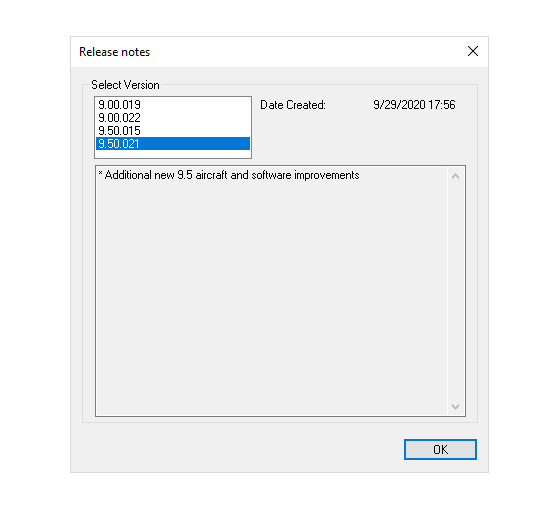Viewport: 560px width, 510px height.
Task: Click the Select Version group label
Action: pyautogui.click(x=125, y=85)
